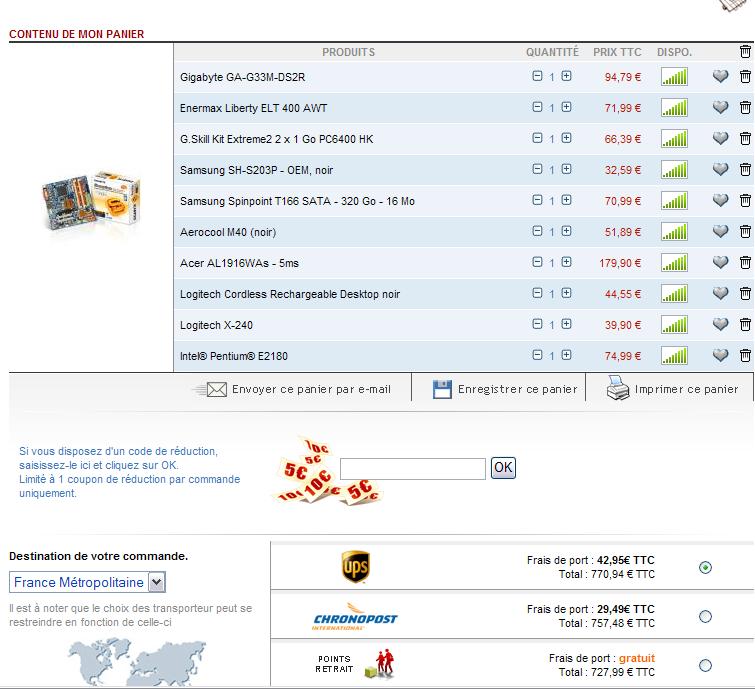Favorite the G.Skill Kit Extreme2 item
This screenshot has width=755, height=689.
(720, 138)
